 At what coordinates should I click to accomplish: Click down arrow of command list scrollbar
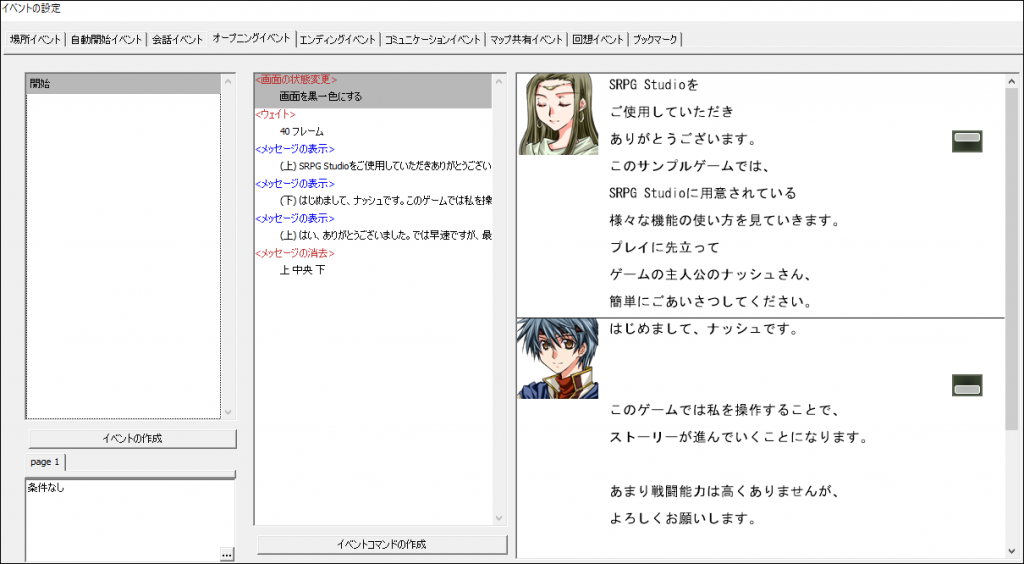click(x=499, y=518)
